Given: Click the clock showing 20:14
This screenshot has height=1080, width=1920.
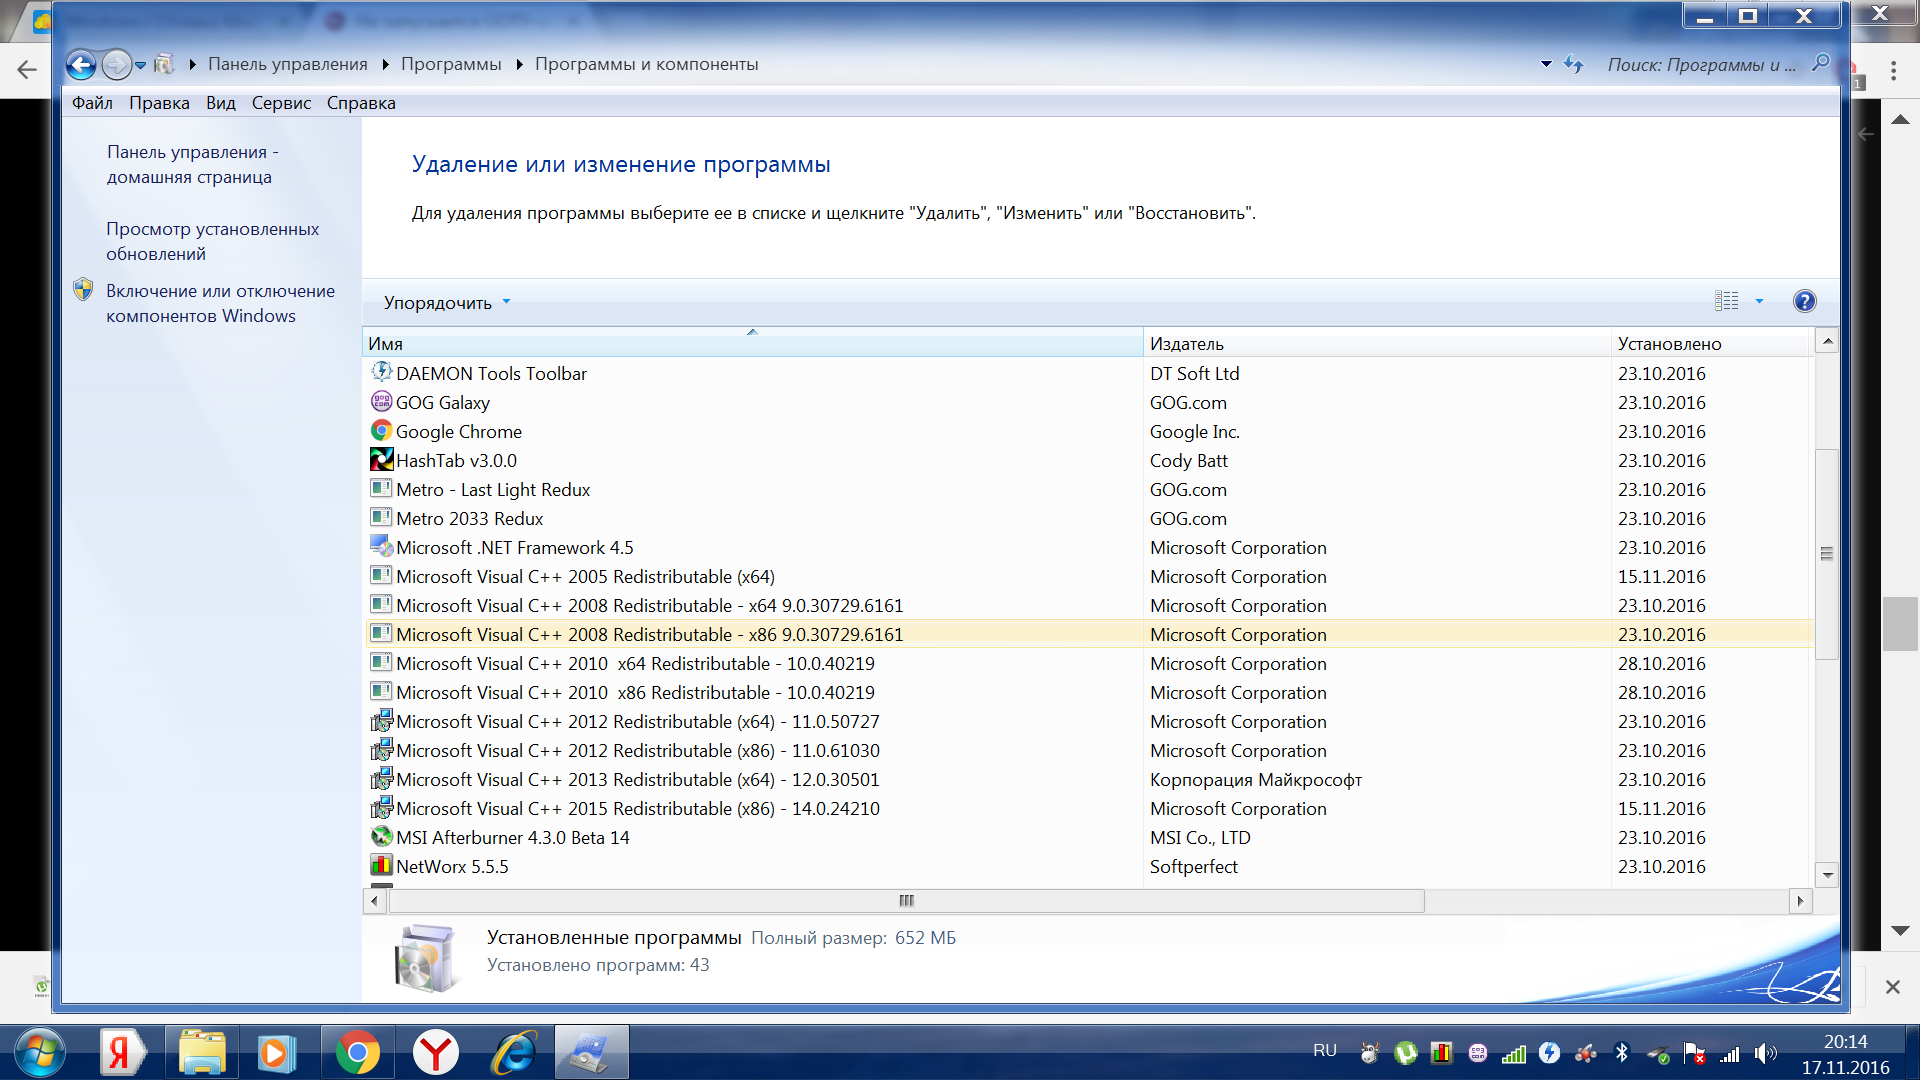Looking at the screenshot, I should click(1845, 1042).
